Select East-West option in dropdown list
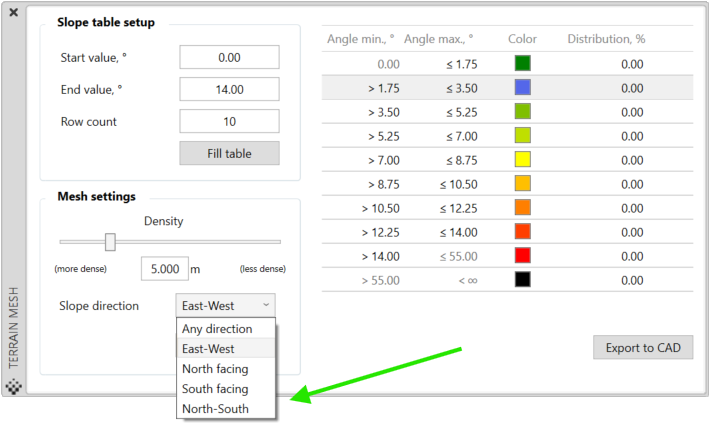The width and height of the screenshot is (713, 435). coord(209,349)
